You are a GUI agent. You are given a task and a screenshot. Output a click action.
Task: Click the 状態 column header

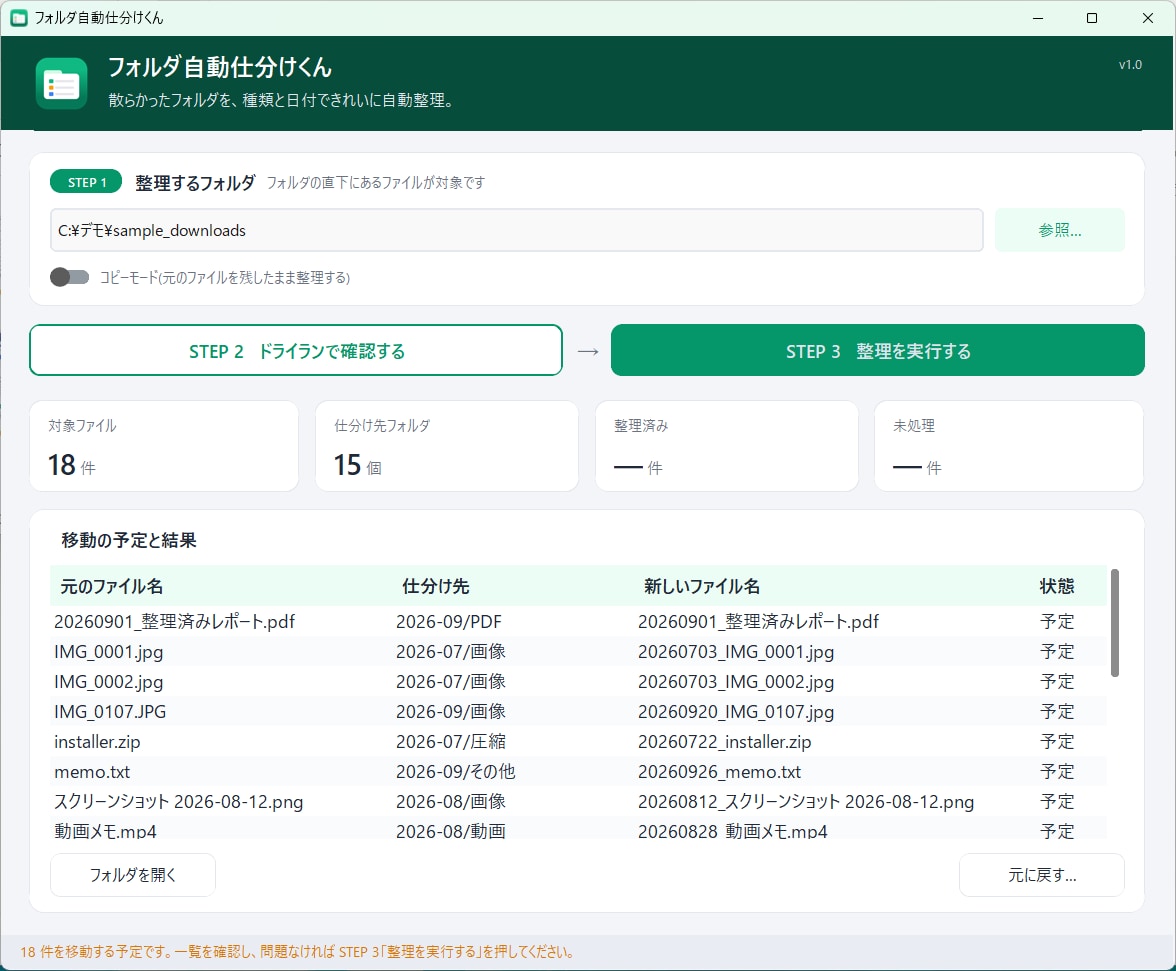[1057, 586]
